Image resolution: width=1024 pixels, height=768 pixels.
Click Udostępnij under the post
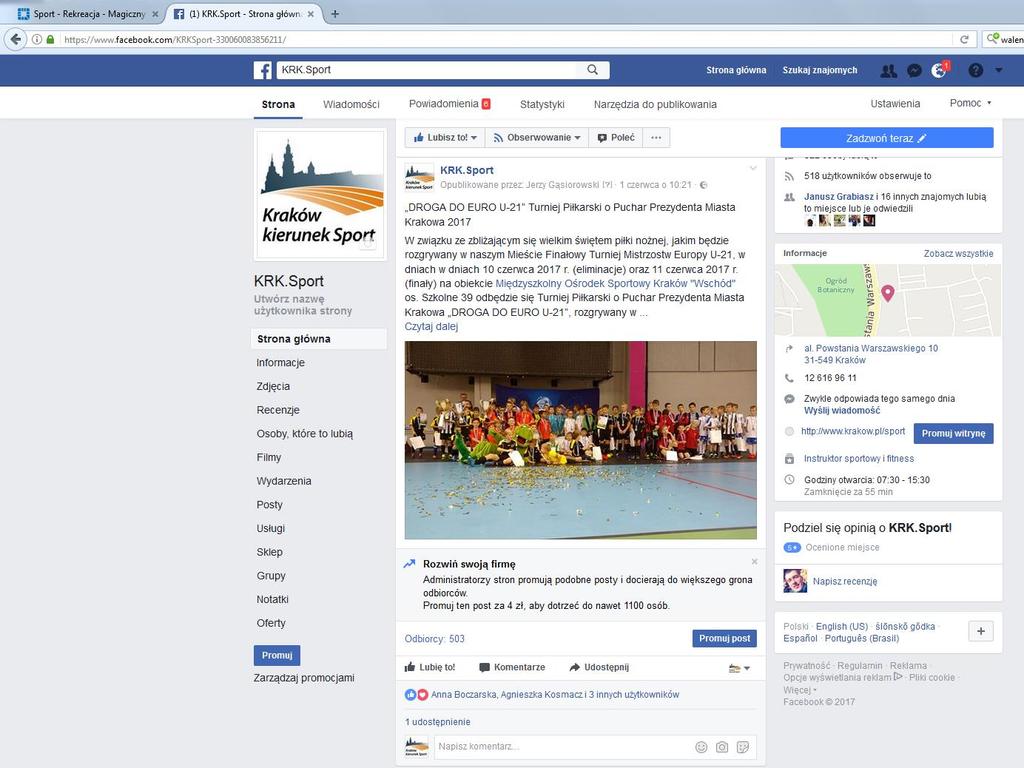click(x=599, y=667)
